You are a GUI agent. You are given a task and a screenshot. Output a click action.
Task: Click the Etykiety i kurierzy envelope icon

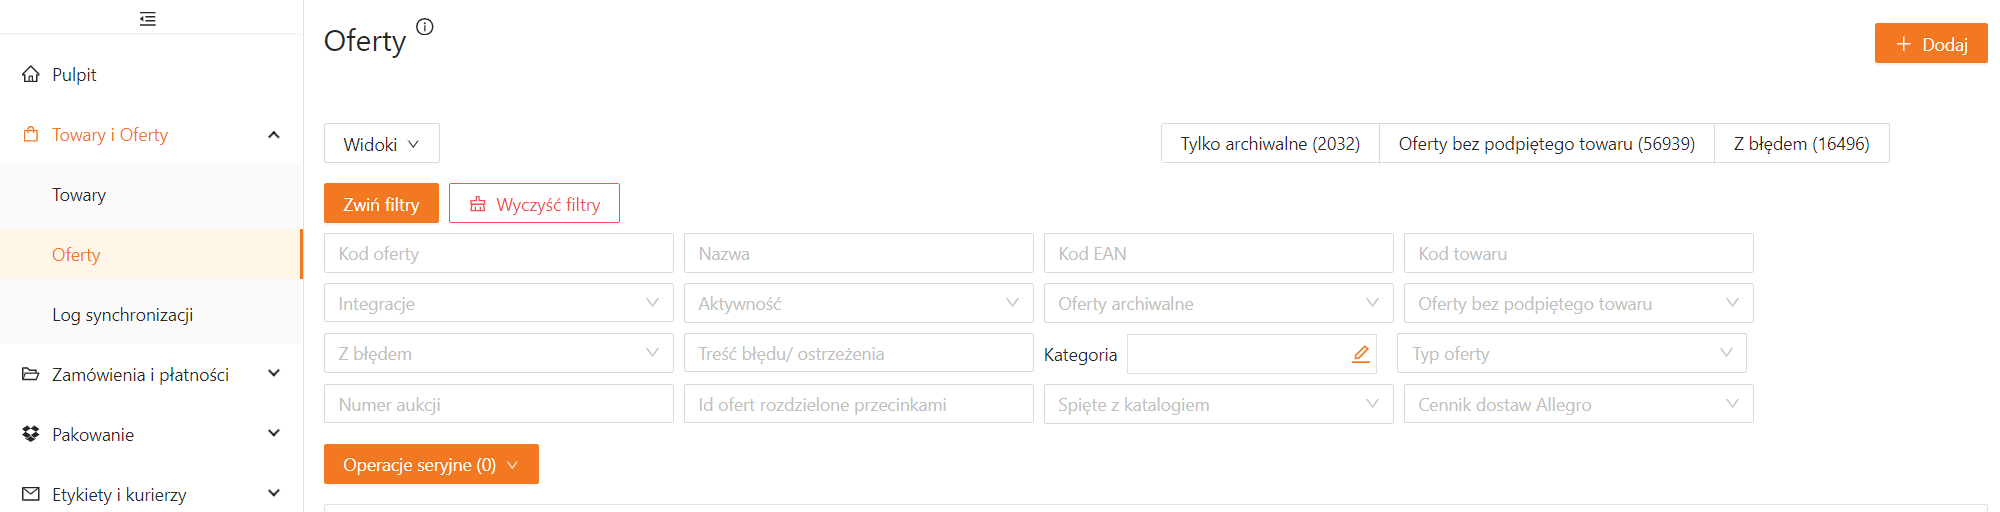pos(31,494)
